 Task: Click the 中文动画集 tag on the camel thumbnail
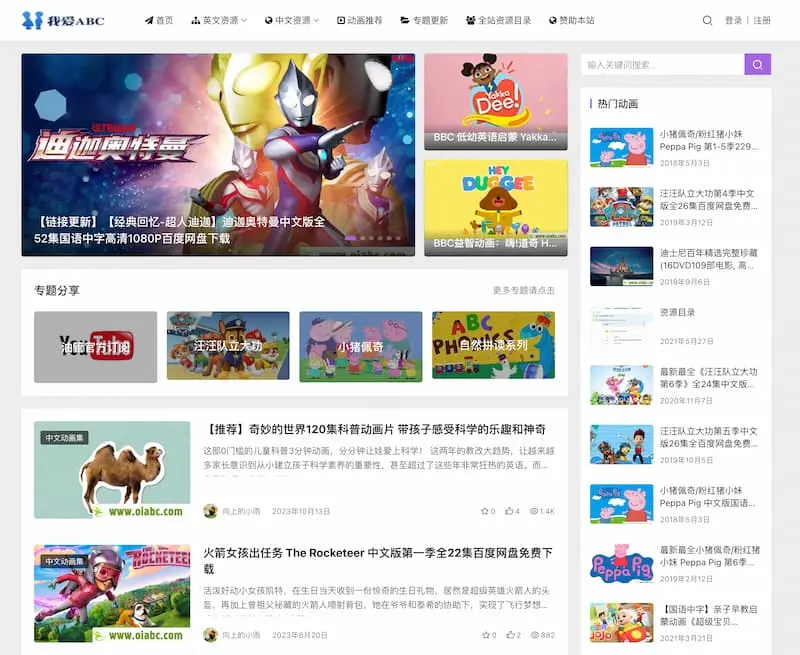click(64, 437)
